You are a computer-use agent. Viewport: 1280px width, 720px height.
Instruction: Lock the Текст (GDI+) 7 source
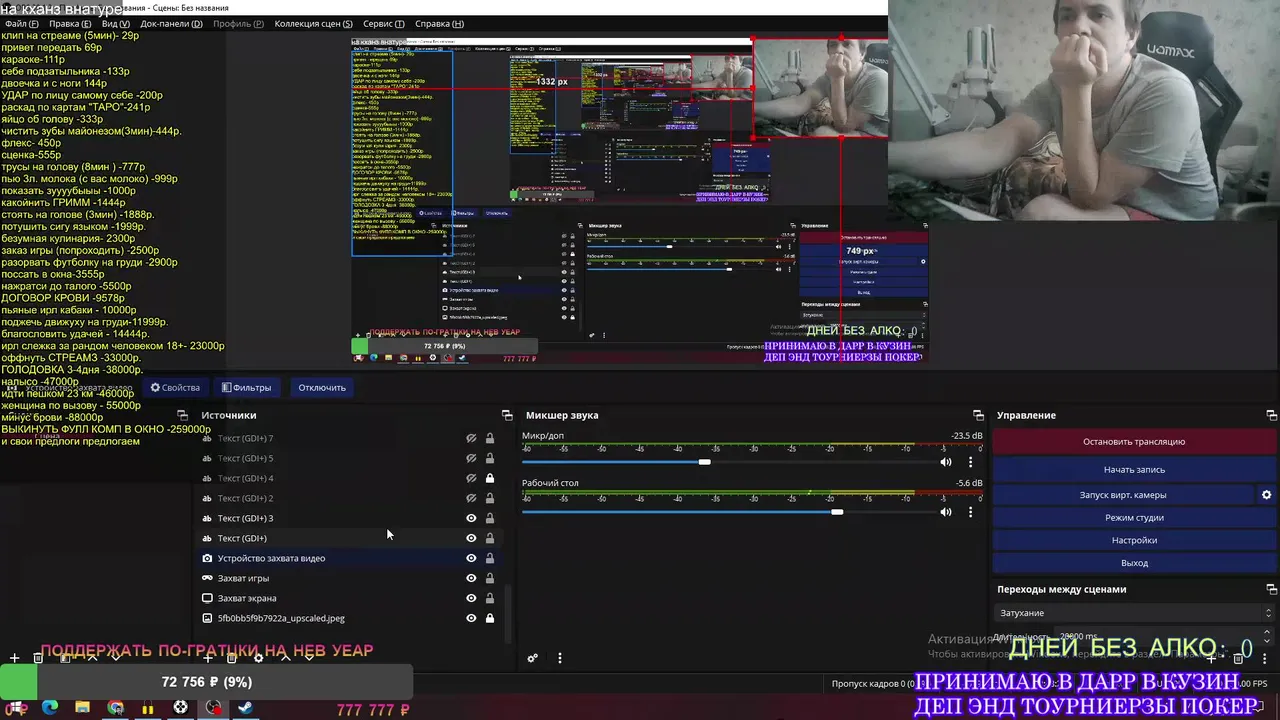point(490,438)
